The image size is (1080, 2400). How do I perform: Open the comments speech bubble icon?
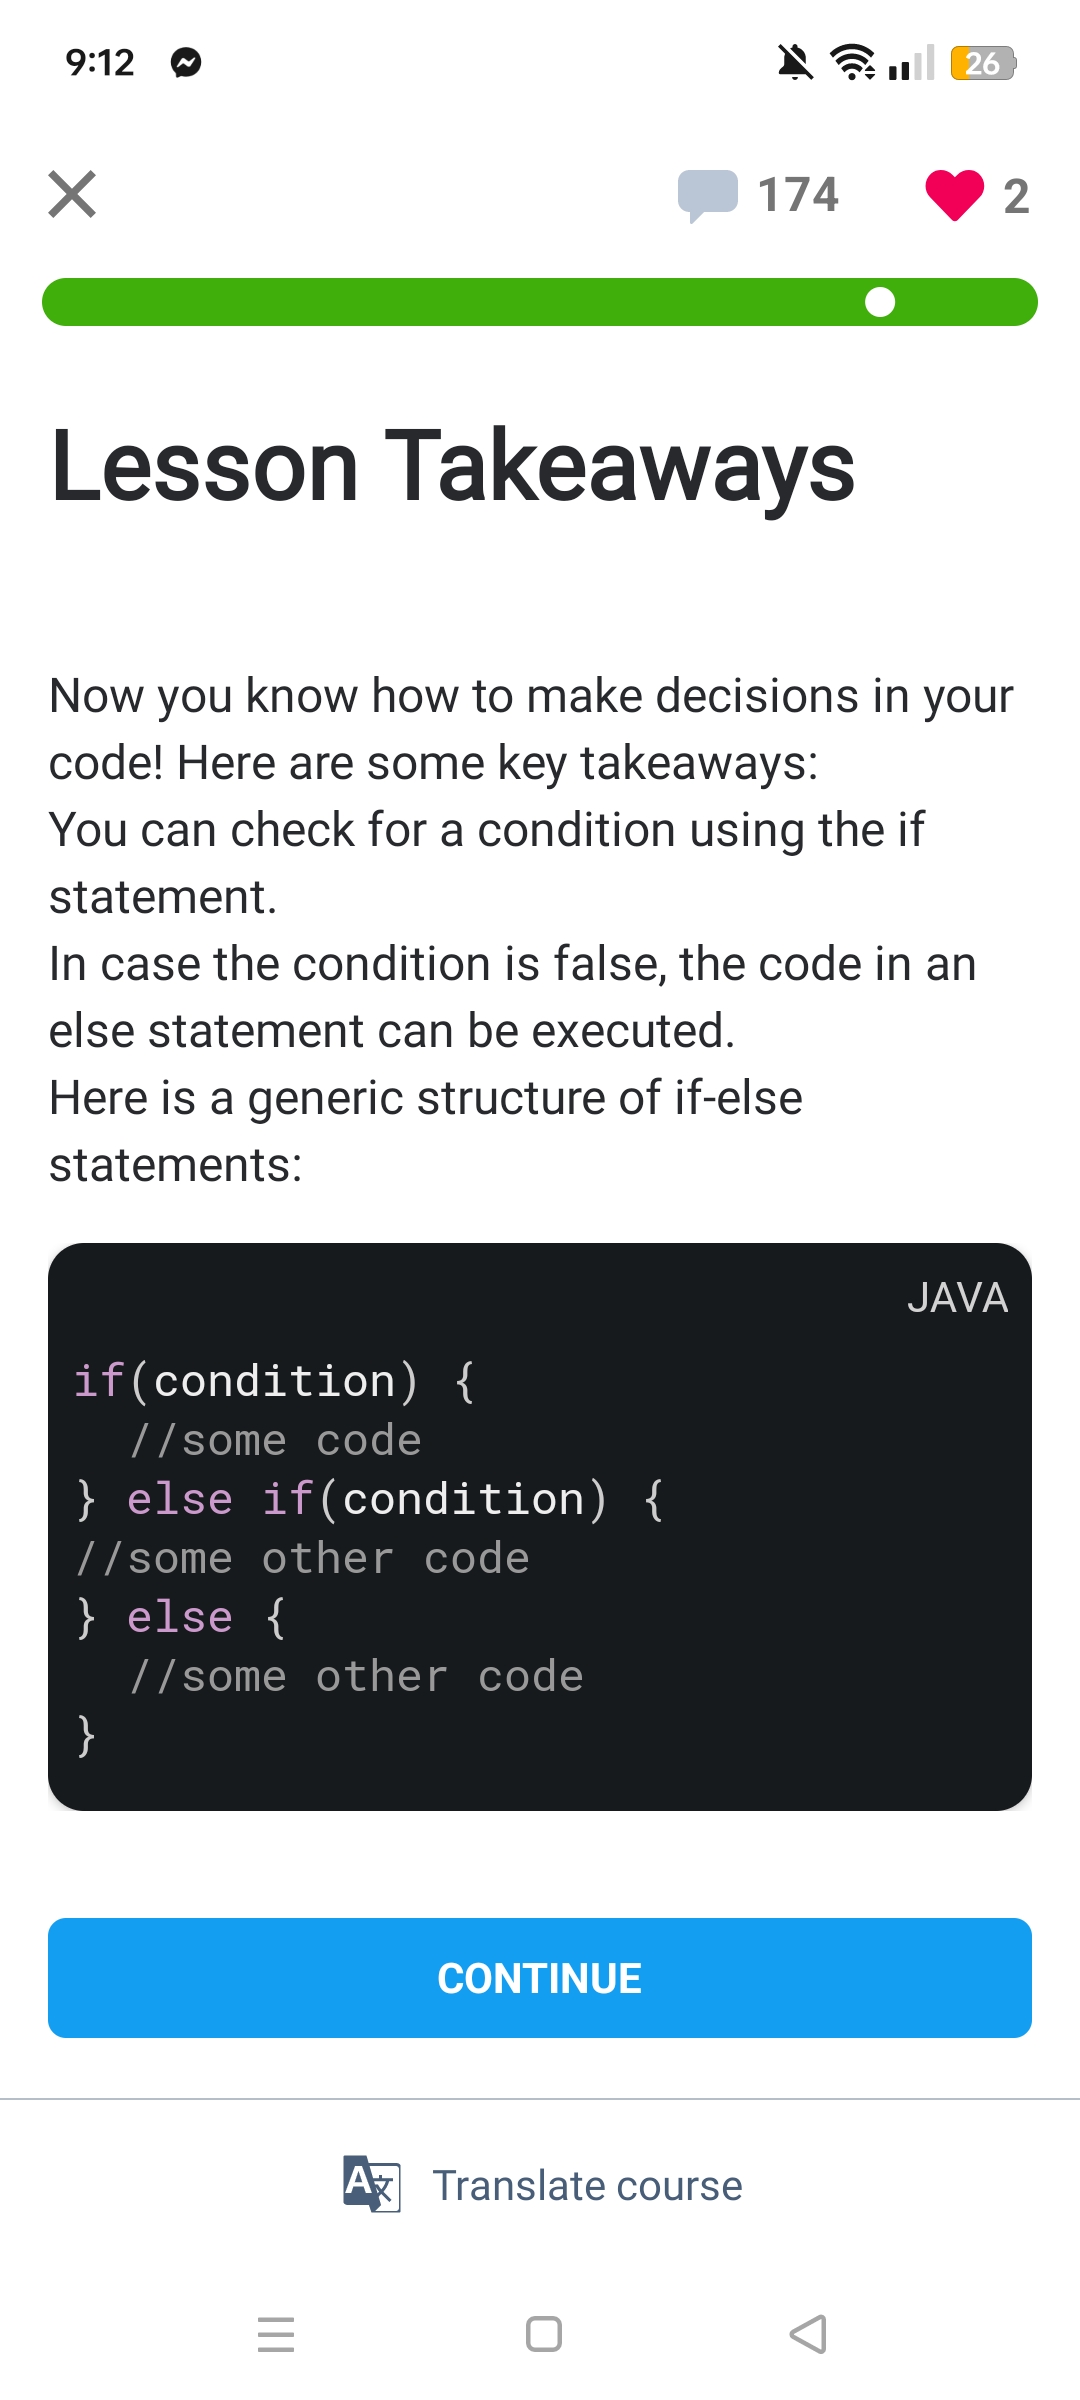pyautogui.click(x=707, y=194)
